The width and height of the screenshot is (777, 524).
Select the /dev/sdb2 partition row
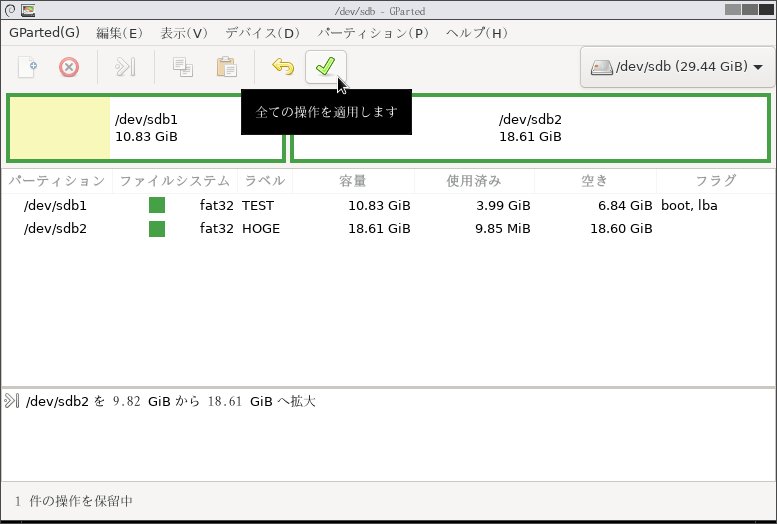tap(388, 229)
